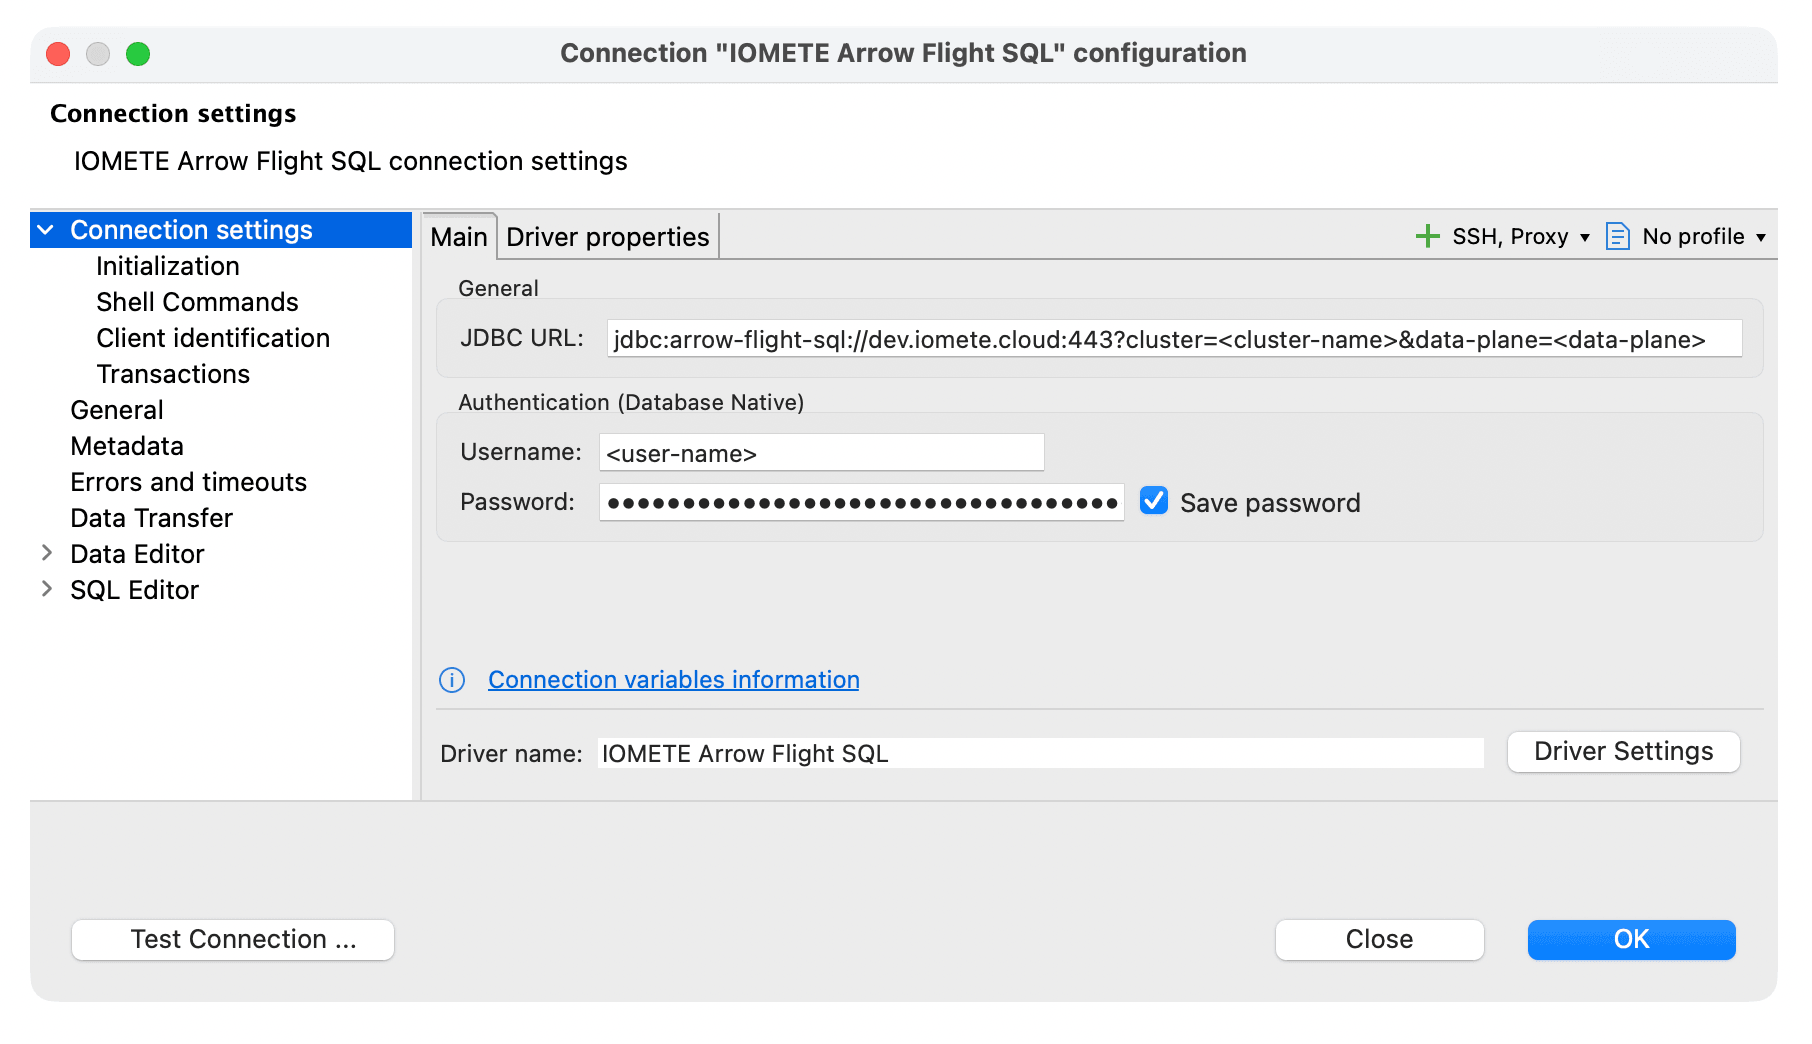Viewport: 1812px width, 1044px height.
Task: Click into the Username field
Action: point(822,453)
